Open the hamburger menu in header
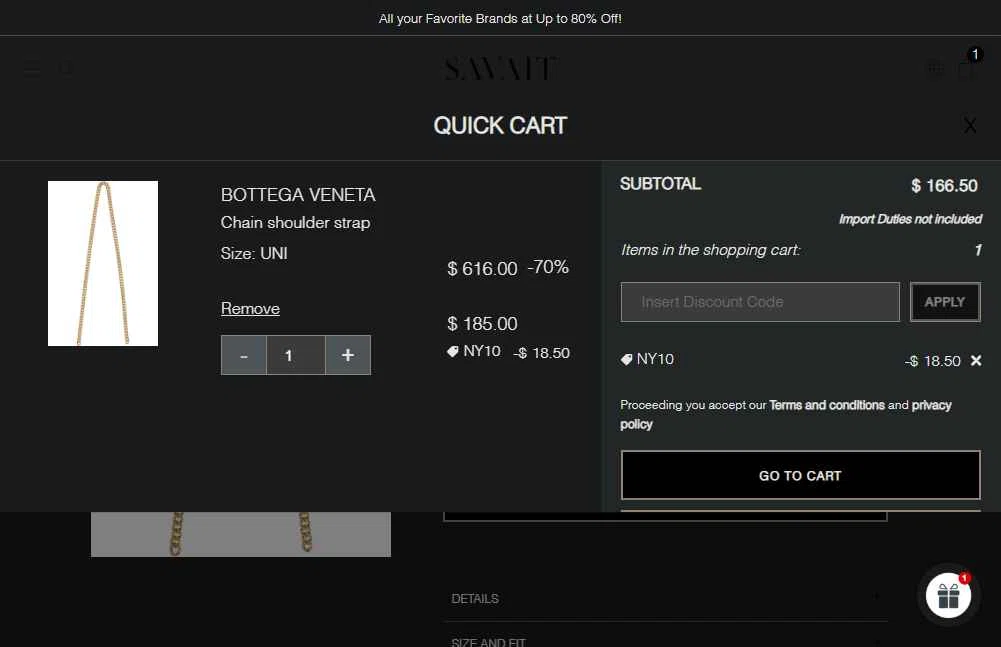 (32, 68)
